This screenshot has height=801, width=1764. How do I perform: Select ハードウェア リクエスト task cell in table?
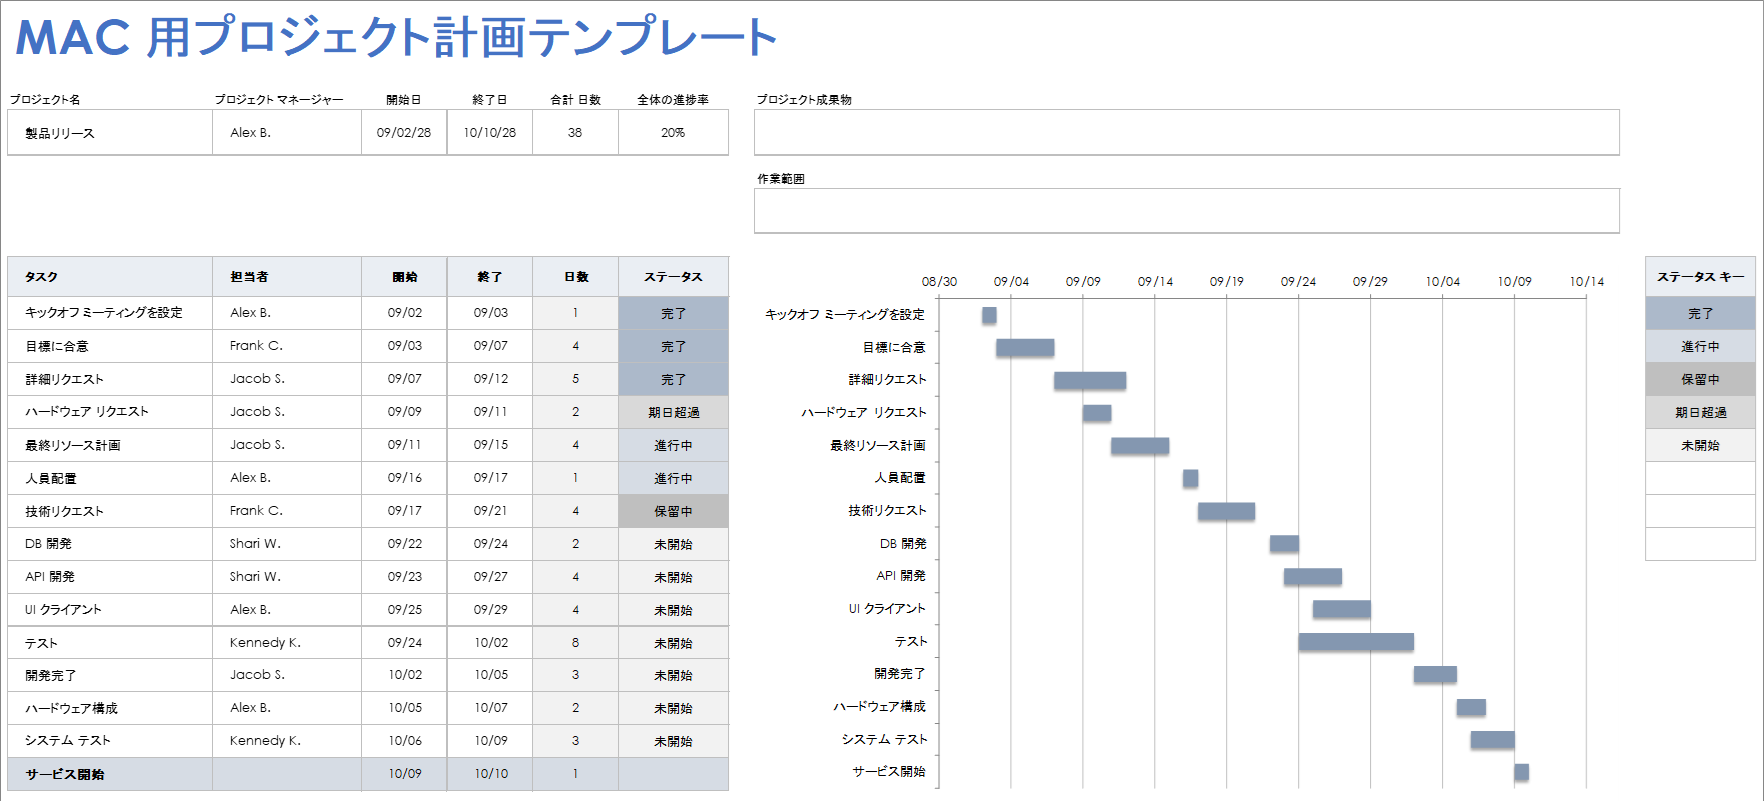[x=110, y=412]
